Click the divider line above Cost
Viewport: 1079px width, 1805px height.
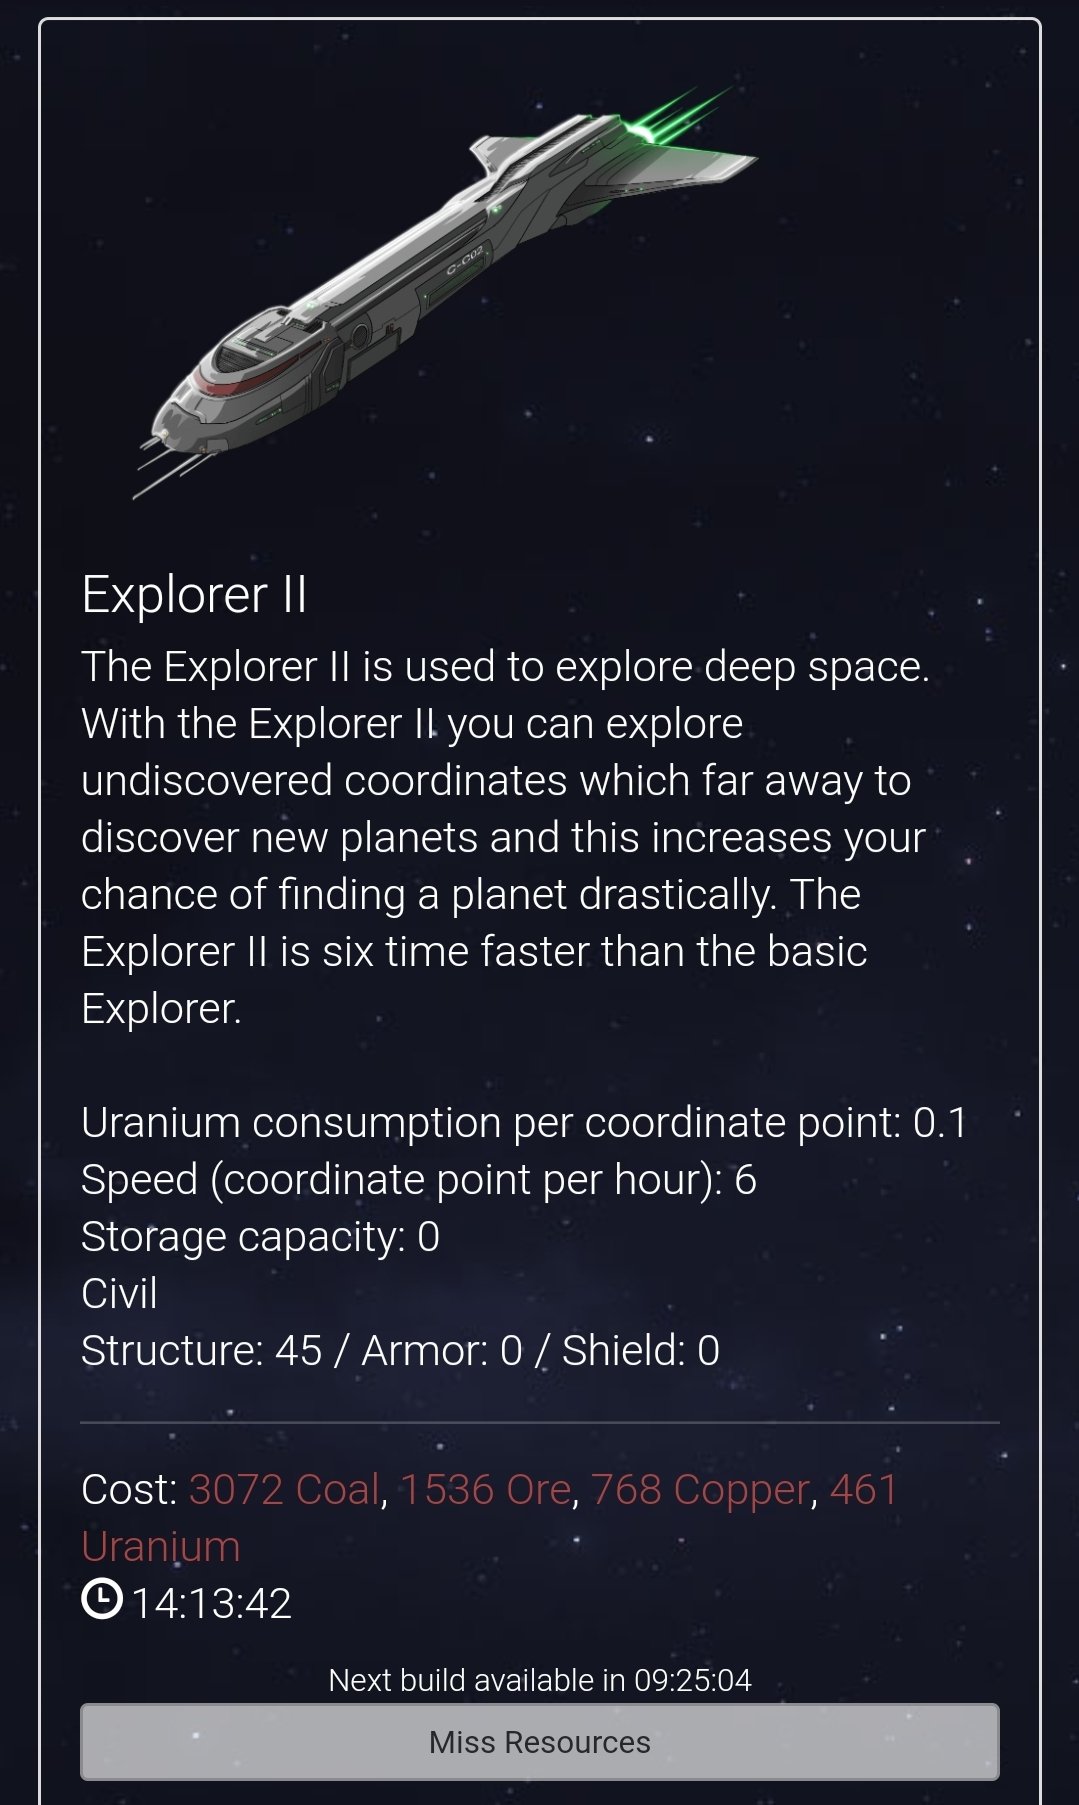[x=540, y=1422]
